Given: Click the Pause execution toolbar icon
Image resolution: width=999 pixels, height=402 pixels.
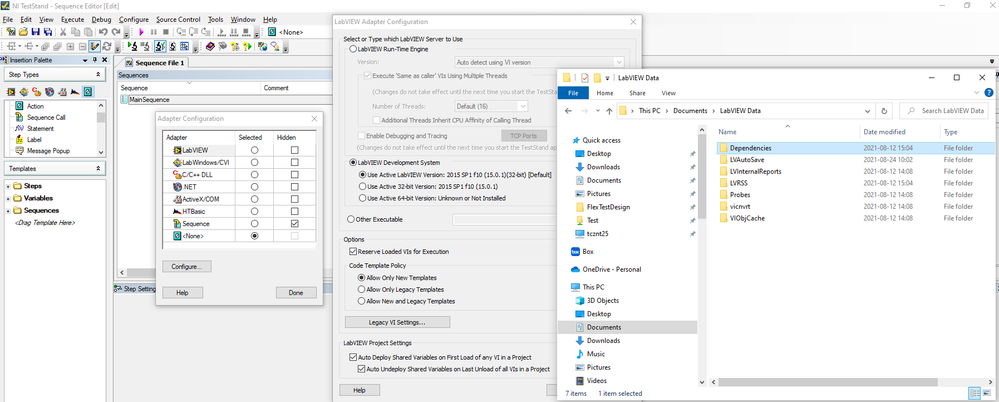Looking at the screenshot, I should [x=154, y=32].
